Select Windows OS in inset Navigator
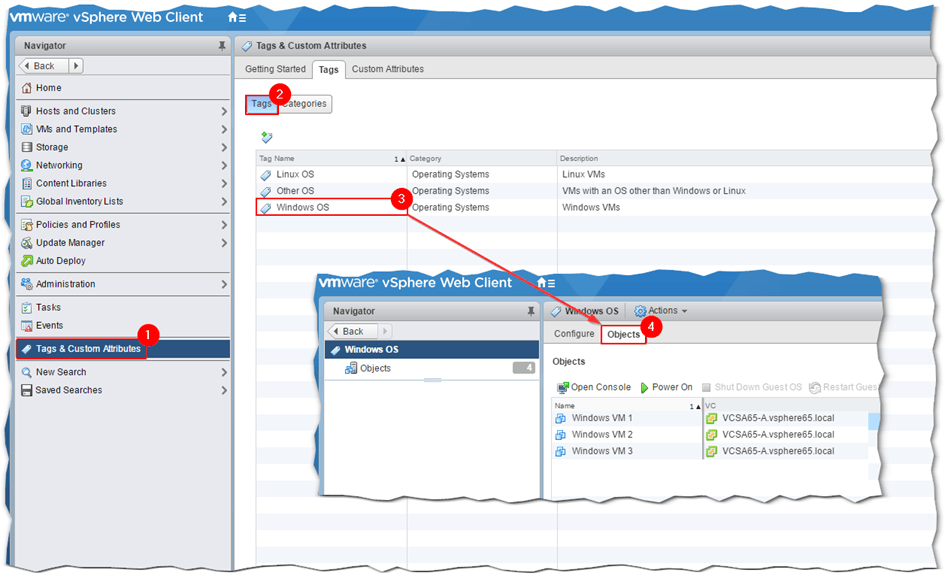The height and width of the screenshot is (579, 945). (432, 349)
